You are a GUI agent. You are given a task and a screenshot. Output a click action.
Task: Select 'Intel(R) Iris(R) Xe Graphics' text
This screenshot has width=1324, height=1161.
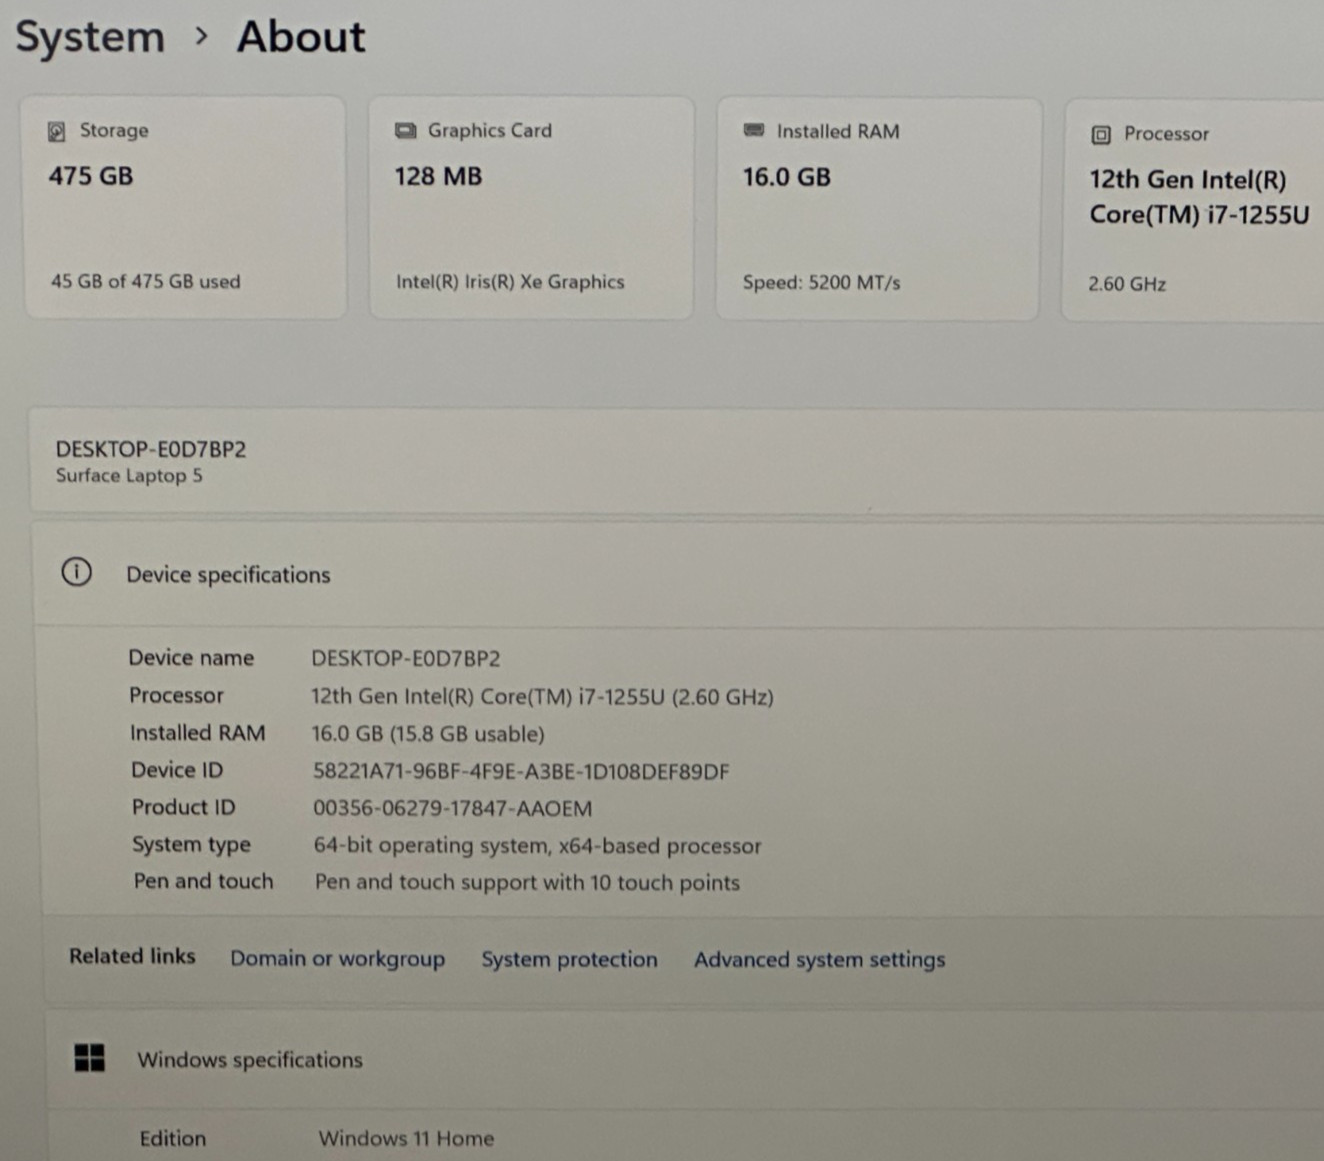pos(510,282)
